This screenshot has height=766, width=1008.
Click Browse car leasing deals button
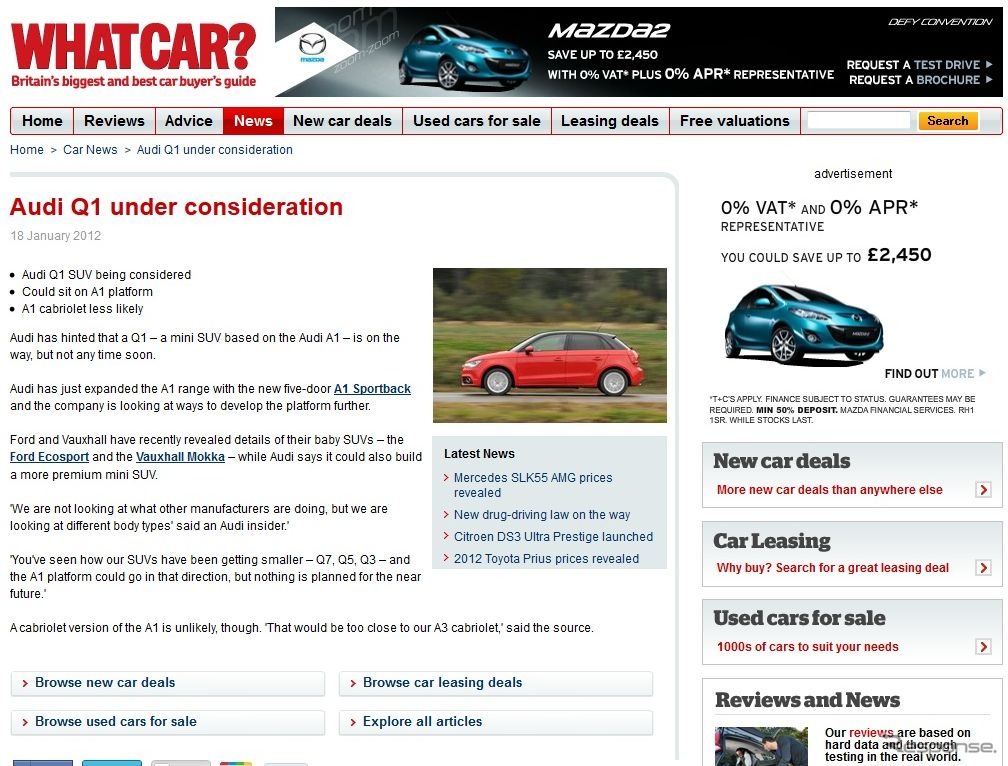click(496, 683)
